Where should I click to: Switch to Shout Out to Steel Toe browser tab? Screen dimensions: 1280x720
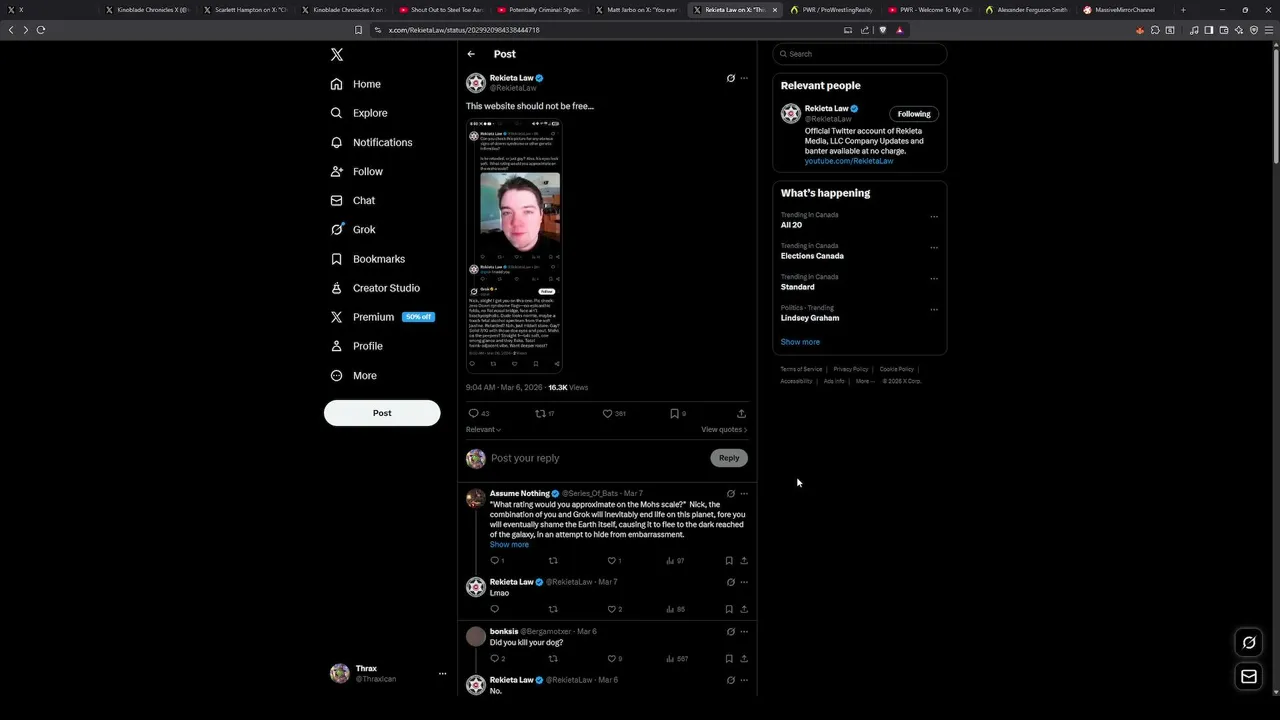440,10
